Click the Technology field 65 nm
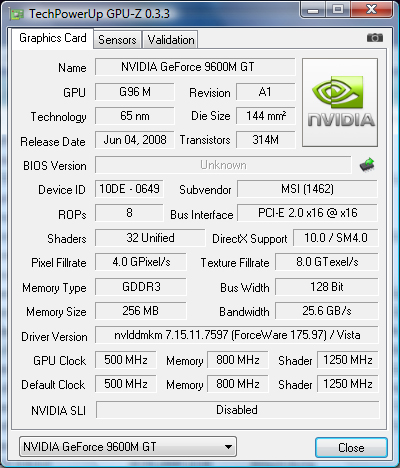The width and height of the screenshot is (400, 468). (135, 116)
